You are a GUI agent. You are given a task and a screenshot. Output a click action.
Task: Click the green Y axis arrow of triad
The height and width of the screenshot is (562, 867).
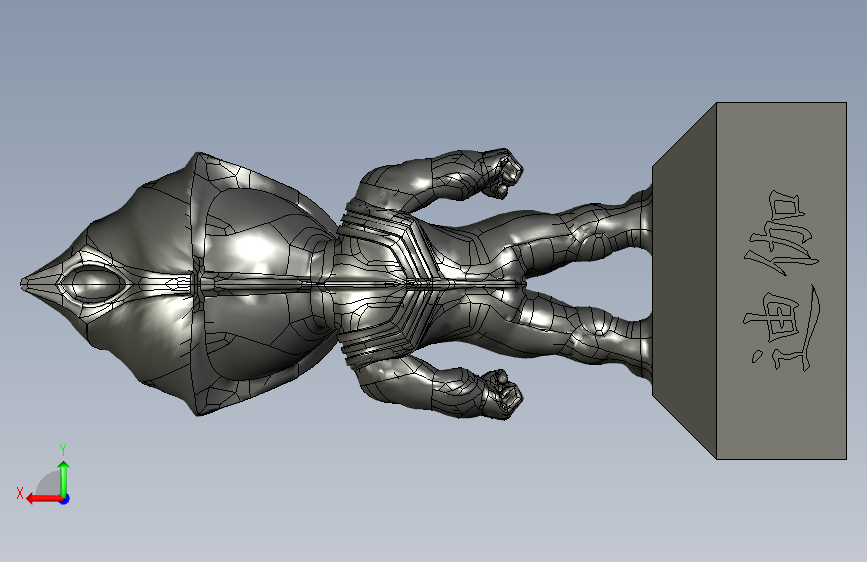point(64,478)
